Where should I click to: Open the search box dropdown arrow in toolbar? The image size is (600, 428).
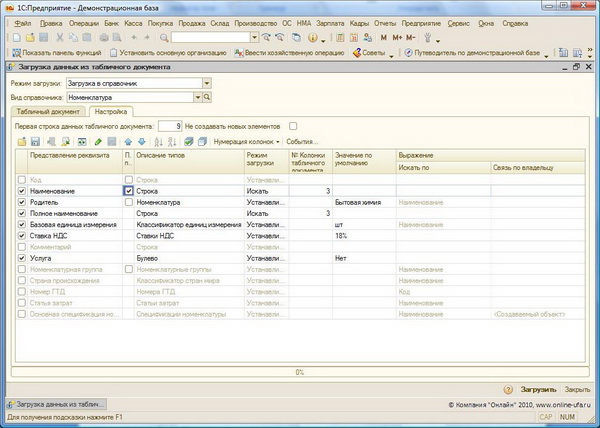tap(254, 37)
